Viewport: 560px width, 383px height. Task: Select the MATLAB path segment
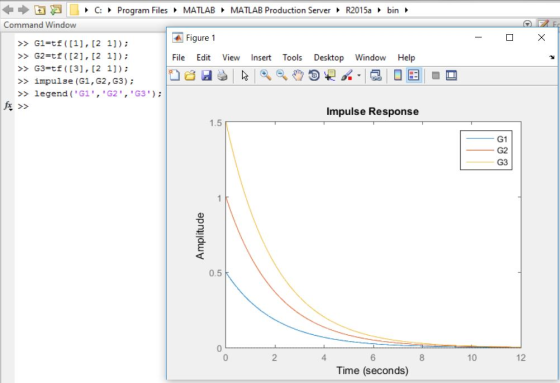[x=199, y=10]
